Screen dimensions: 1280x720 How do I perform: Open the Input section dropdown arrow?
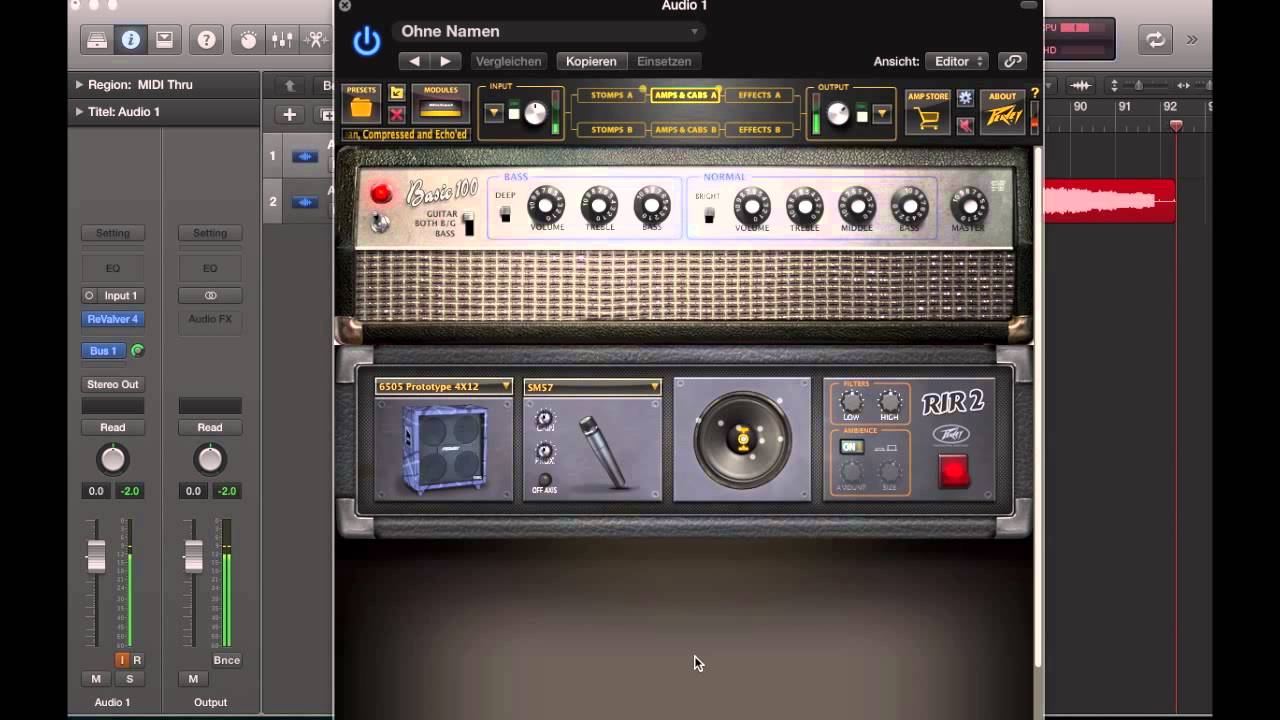pos(494,113)
